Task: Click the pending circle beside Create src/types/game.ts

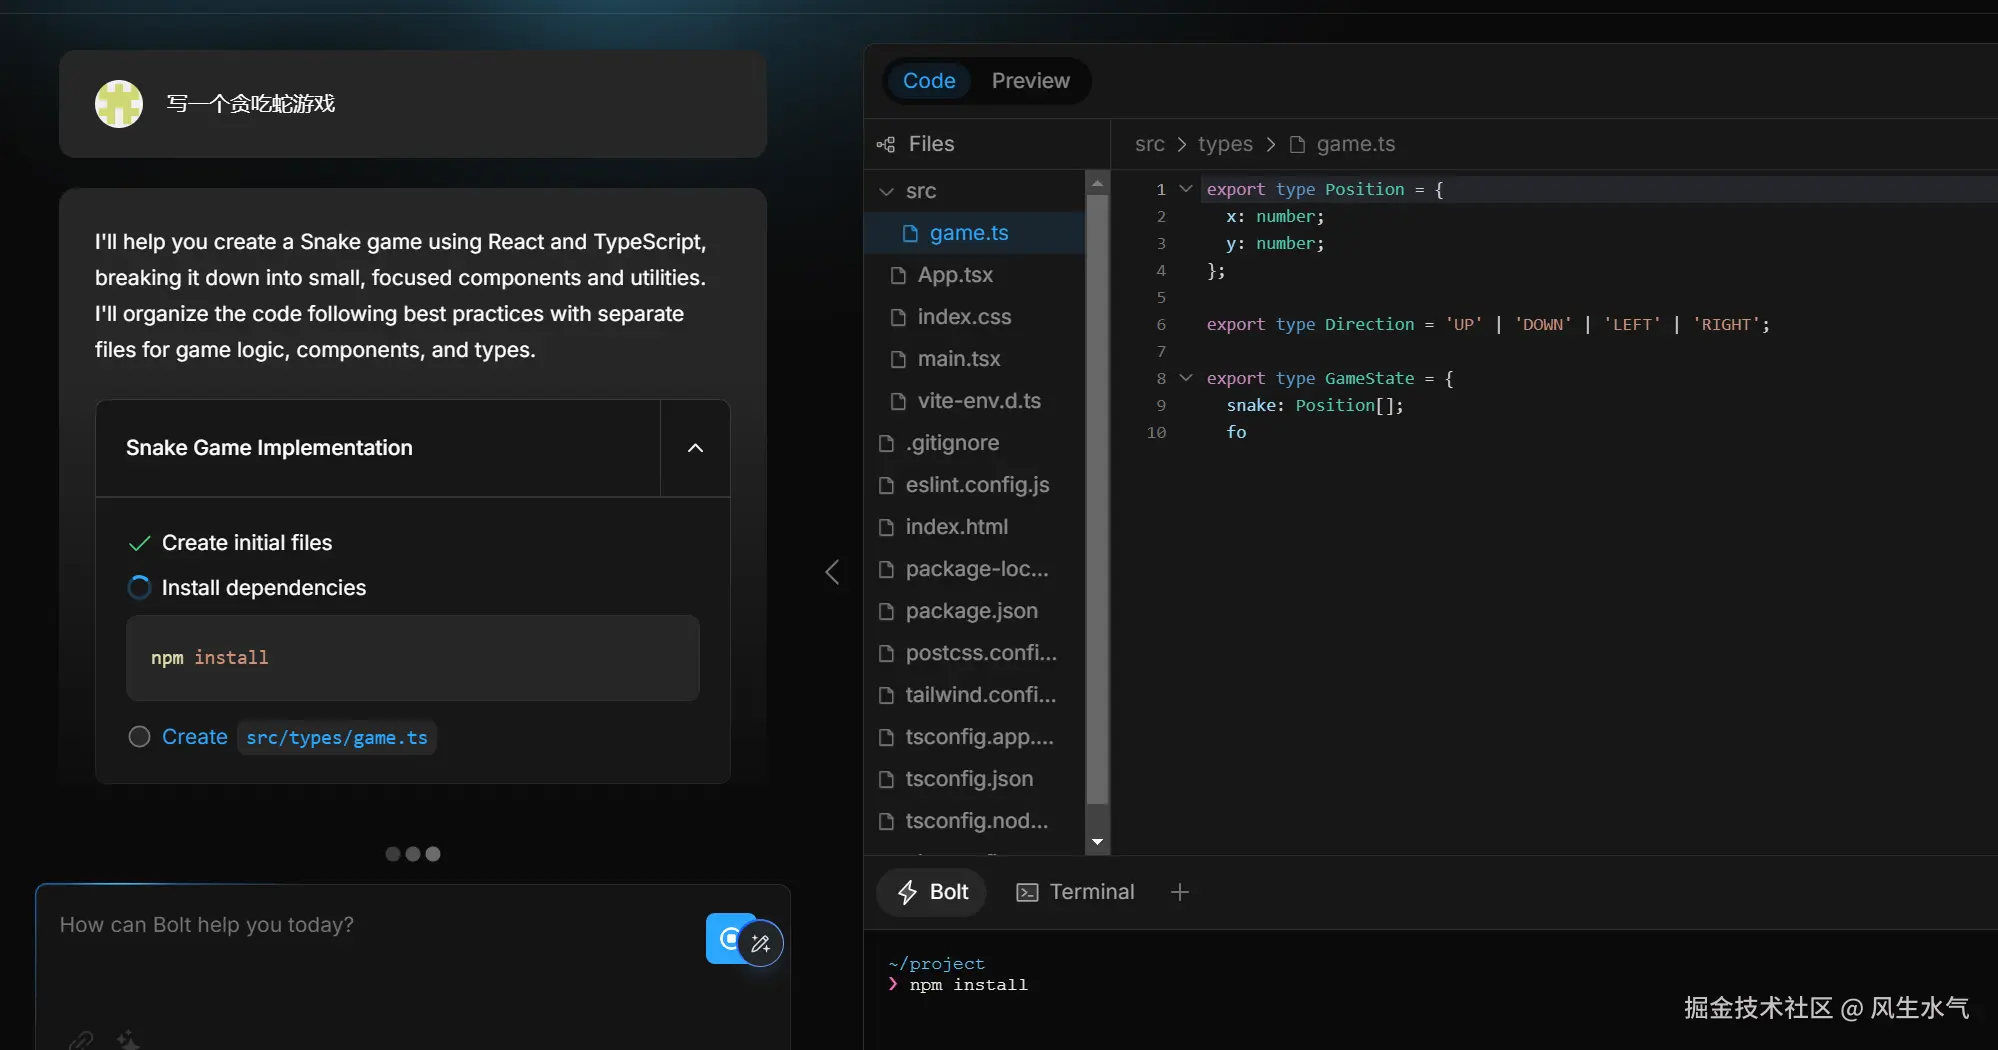Action: pyautogui.click(x=140, y=737)
